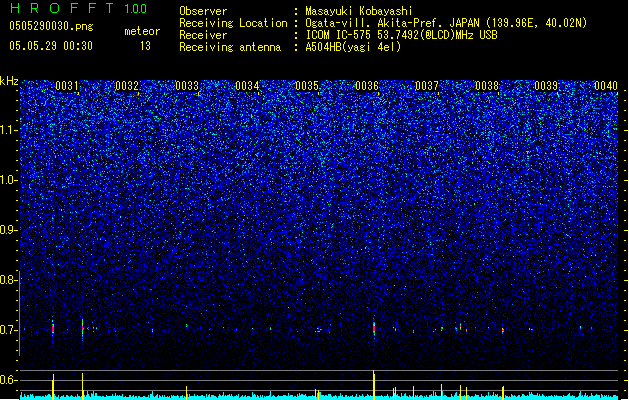The image size is (629, 400).
Task: Click the time marker 0035
Action: (x=307, y=86)
